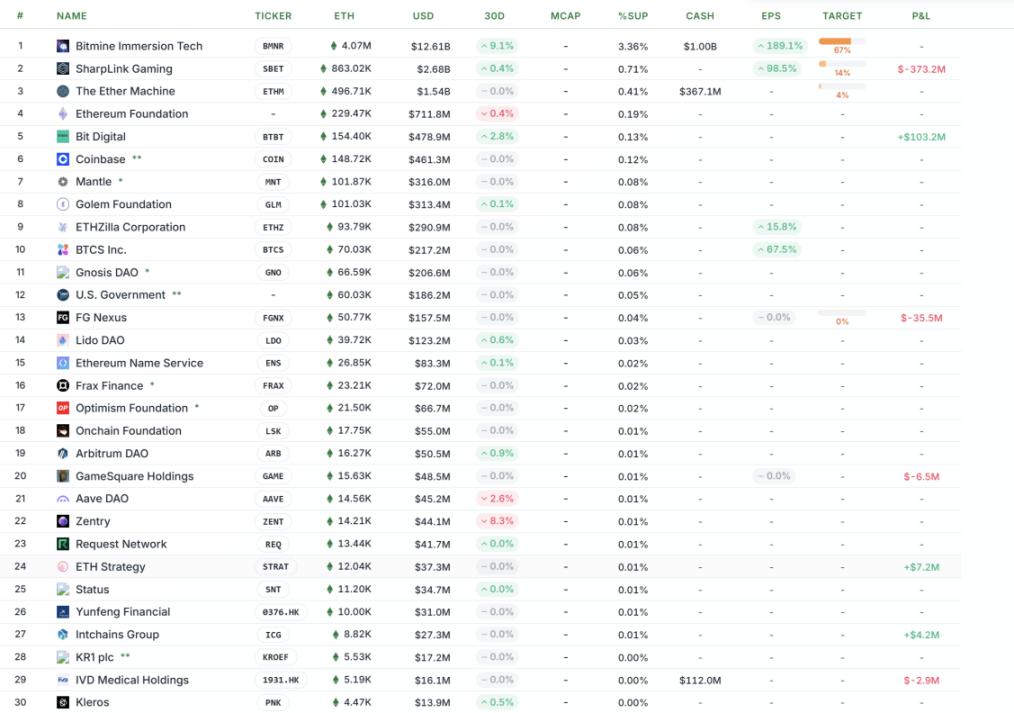Sort by the ETH column header
Viewport: 1014px width, 713px height.
tap(344, 16)
